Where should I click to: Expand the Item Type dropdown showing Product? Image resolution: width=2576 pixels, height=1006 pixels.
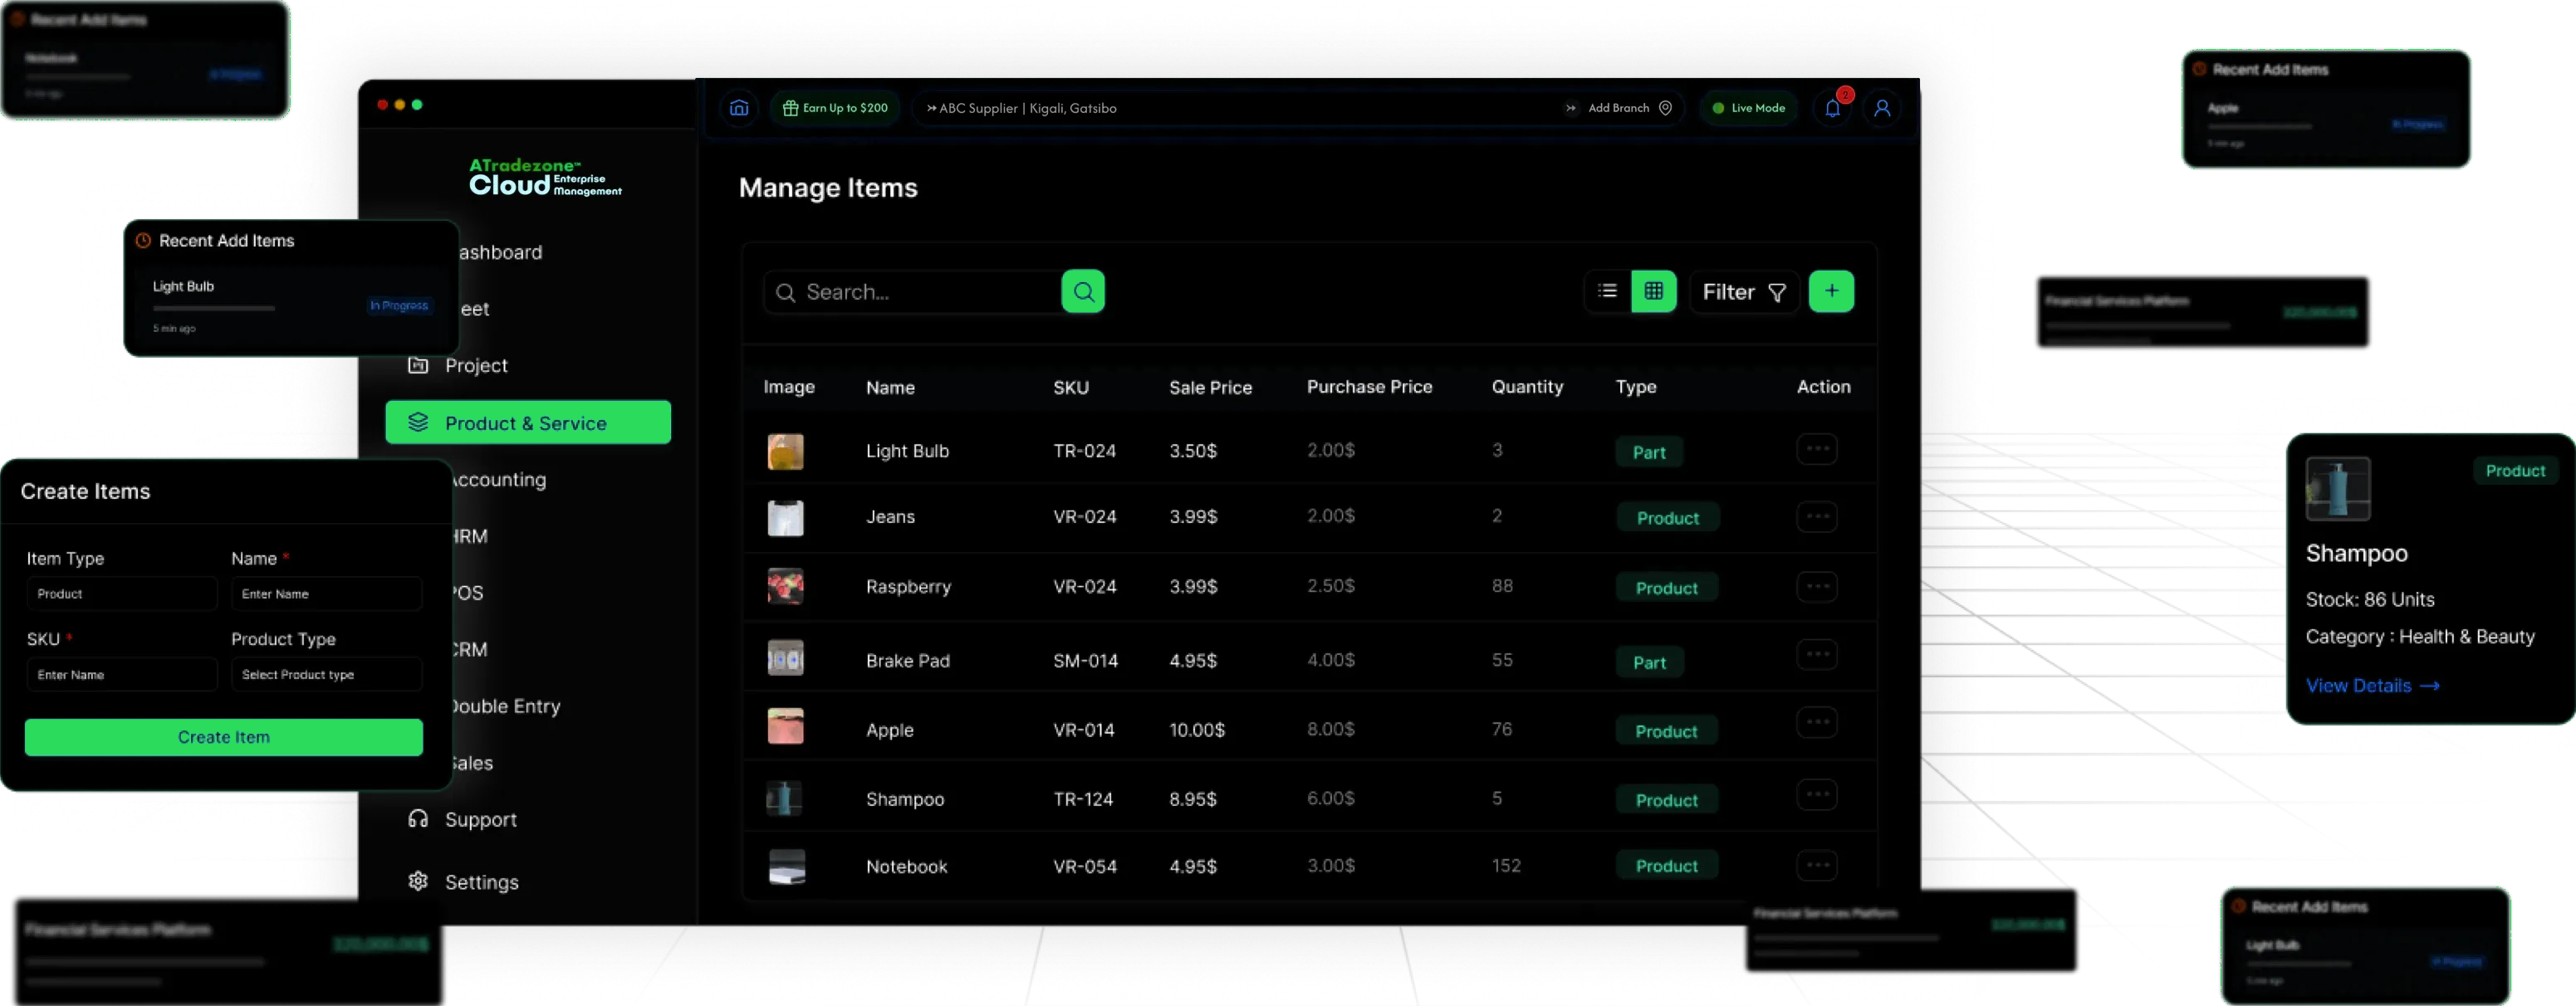pos(122,594)
